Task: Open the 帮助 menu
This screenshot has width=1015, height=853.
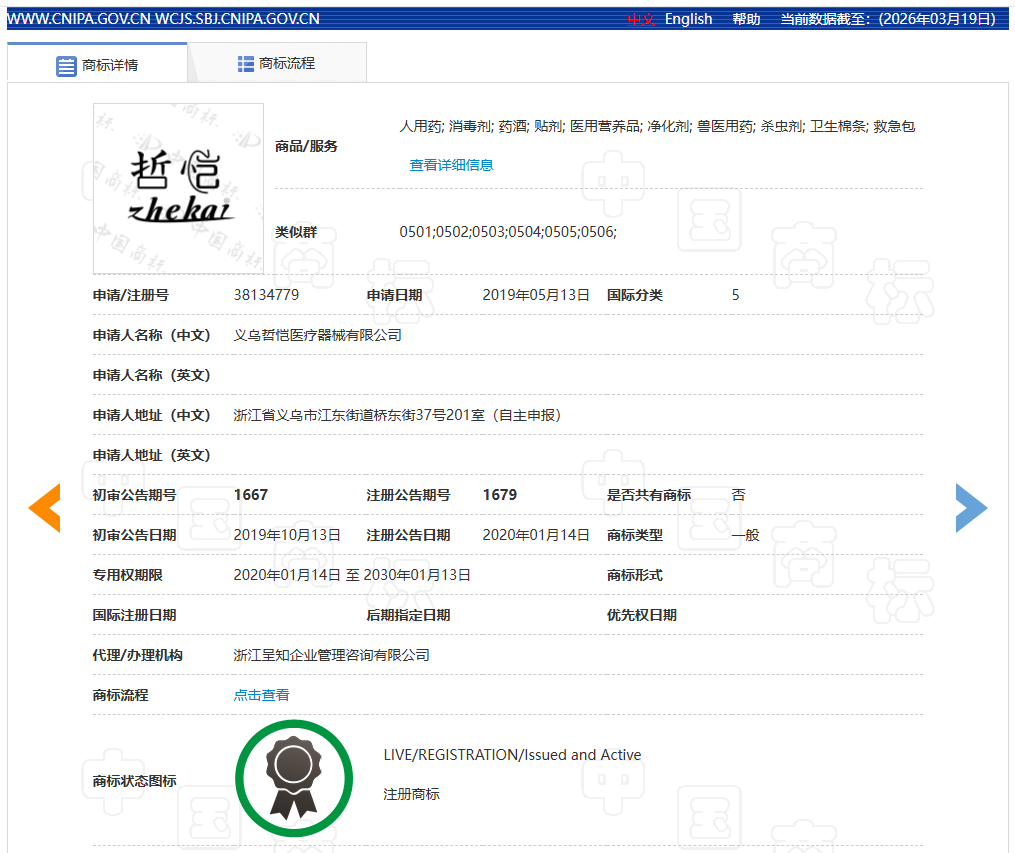Action: [x=745, y=18]
